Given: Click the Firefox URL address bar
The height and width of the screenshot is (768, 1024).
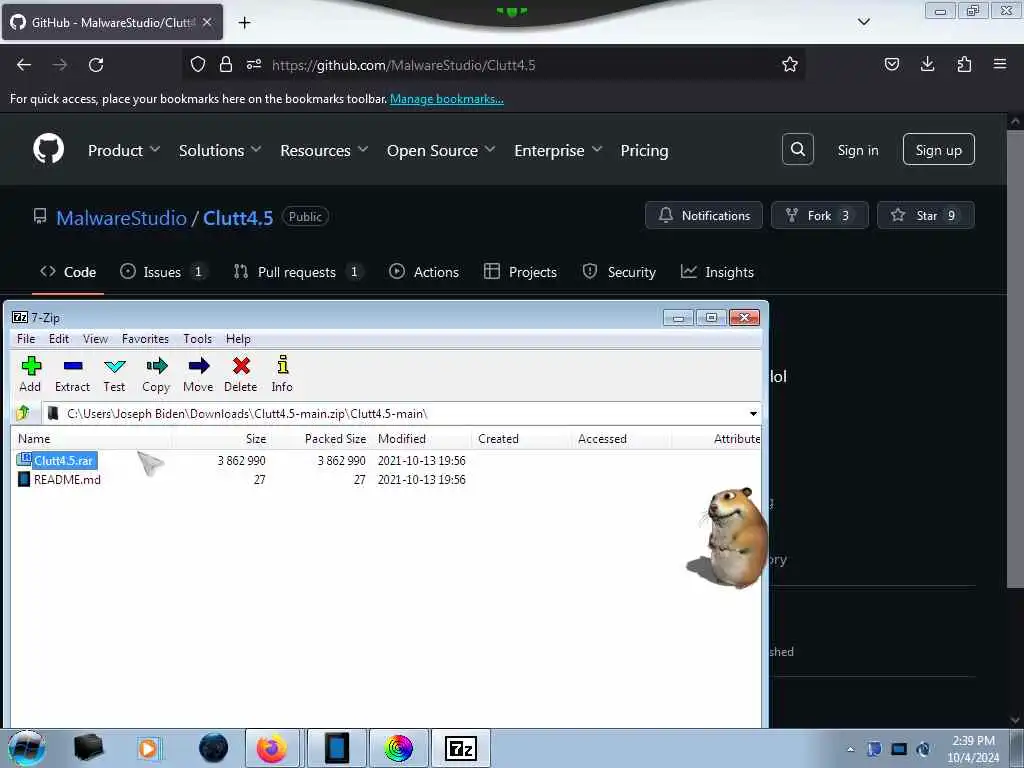Looking at the screenshot, I should [496, 65].
